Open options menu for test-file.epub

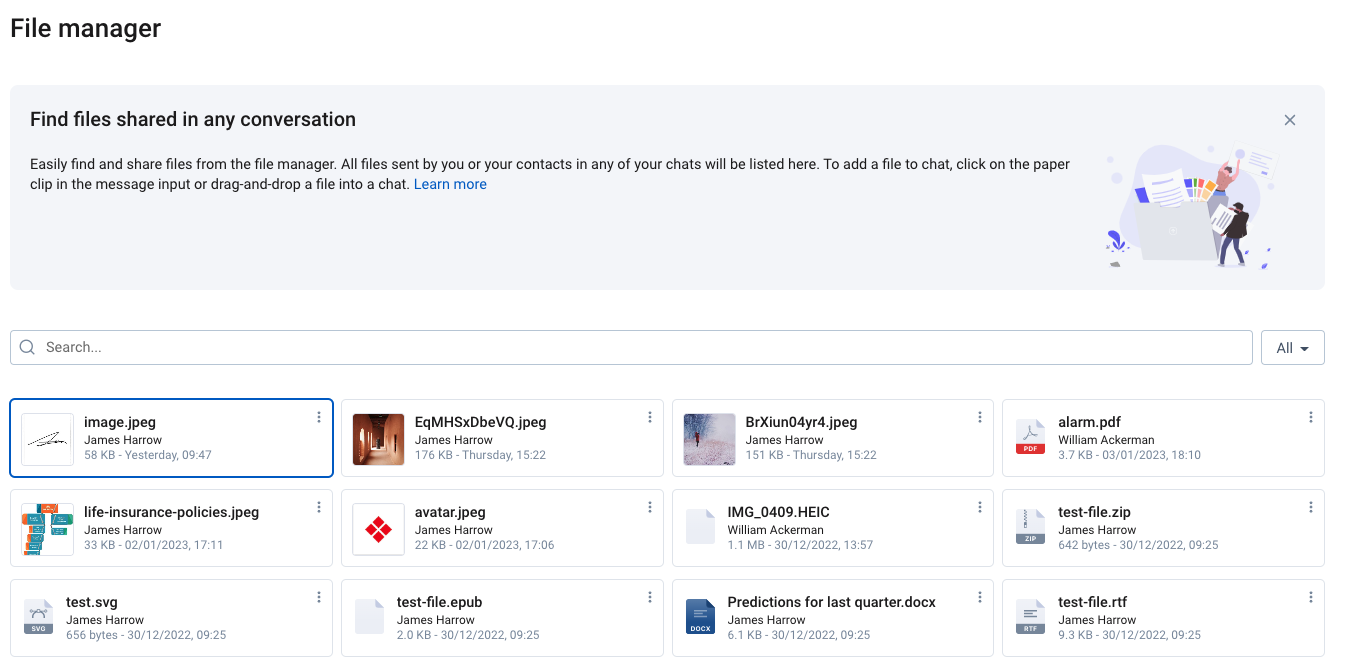click(x=650, y=597)
